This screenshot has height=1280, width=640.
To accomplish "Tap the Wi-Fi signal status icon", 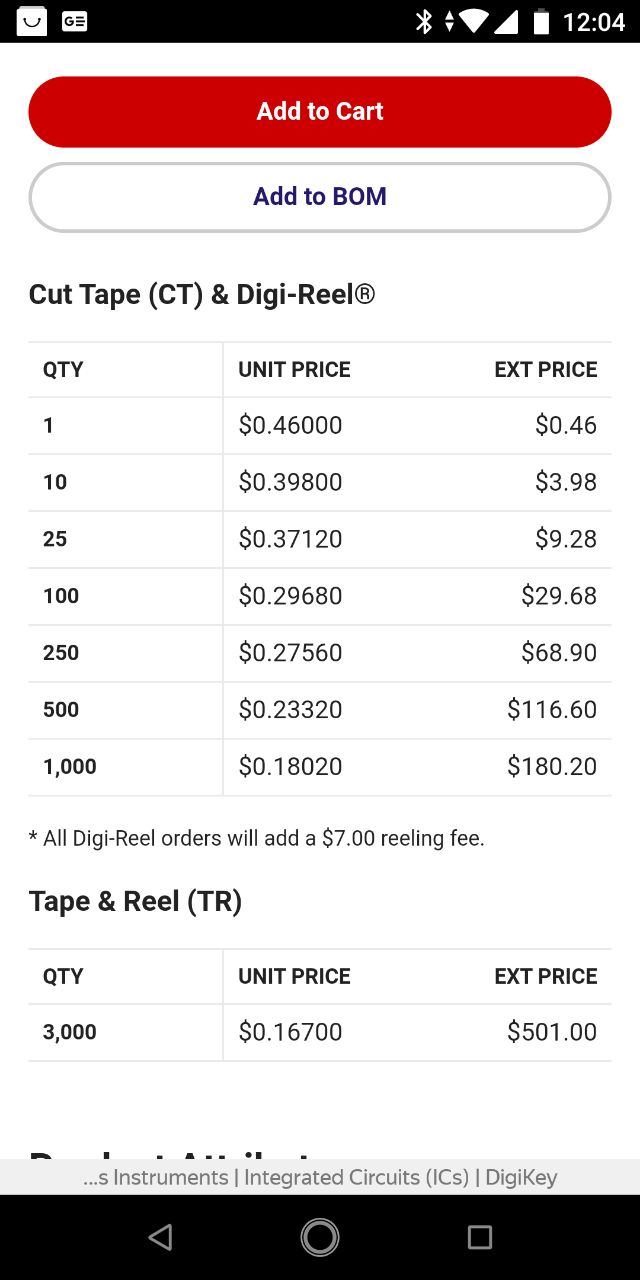I will click(x=474, y=21).
